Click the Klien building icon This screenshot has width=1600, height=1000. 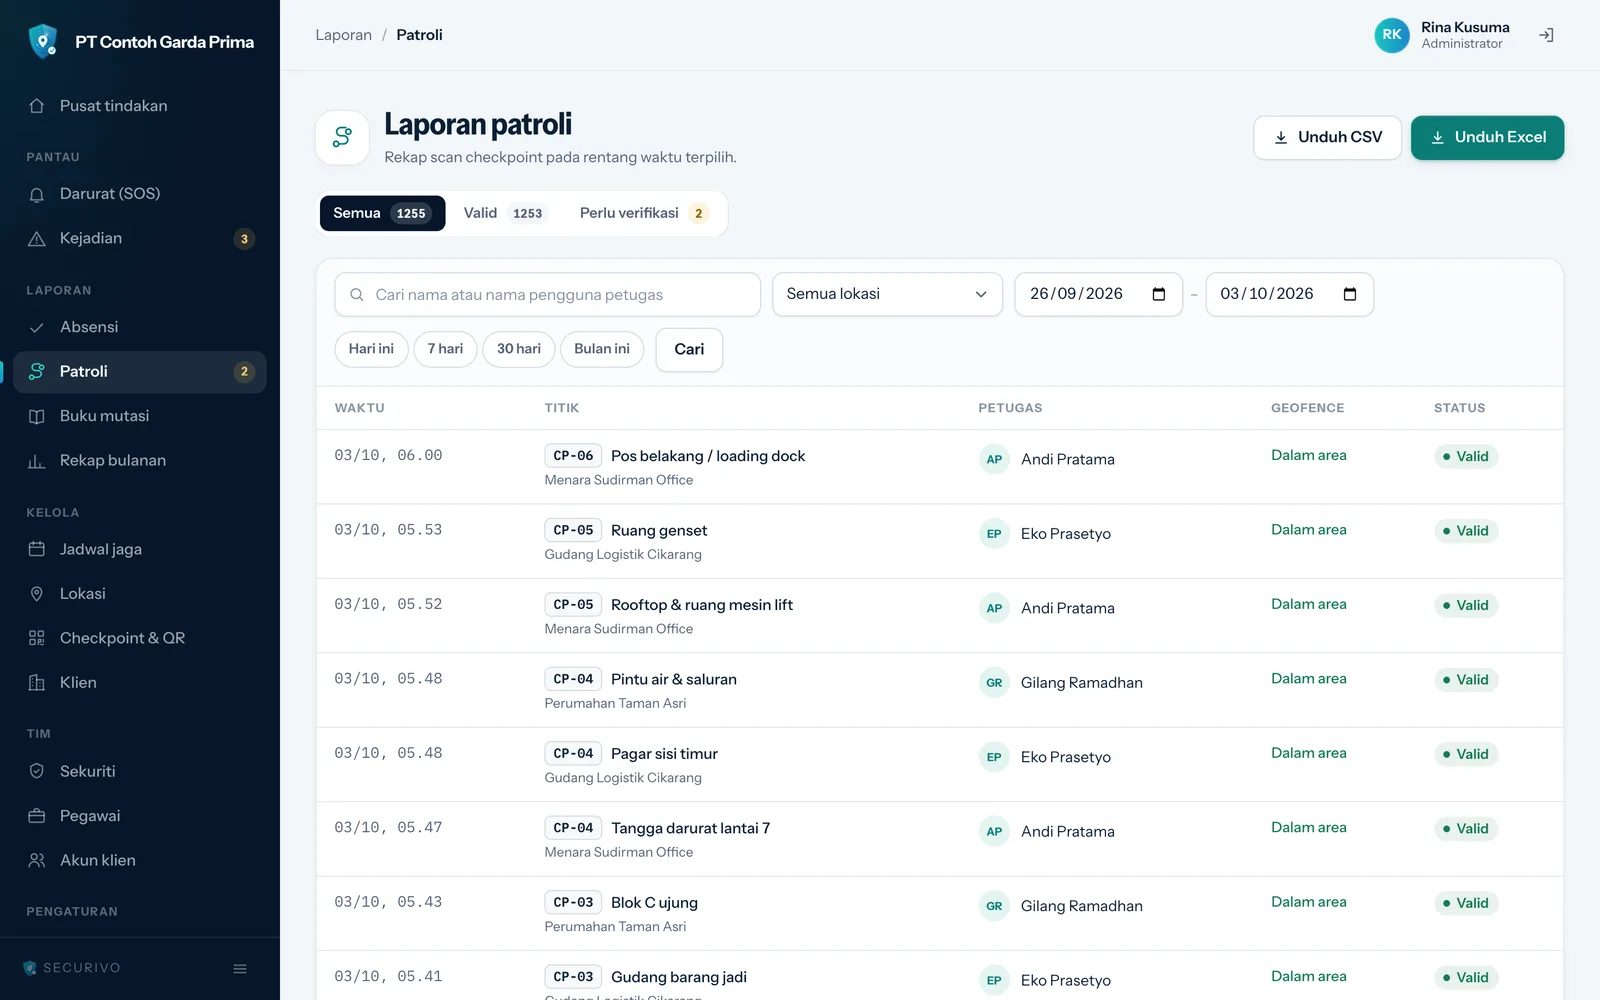click(37, 683)
